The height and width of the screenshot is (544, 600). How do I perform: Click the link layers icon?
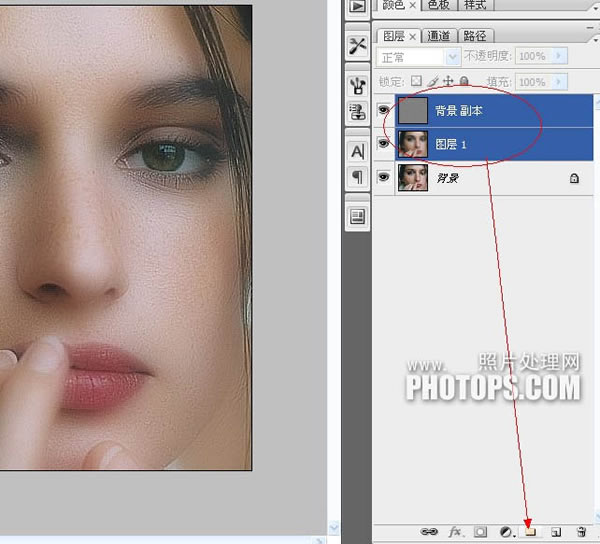(x=429, y=531)
